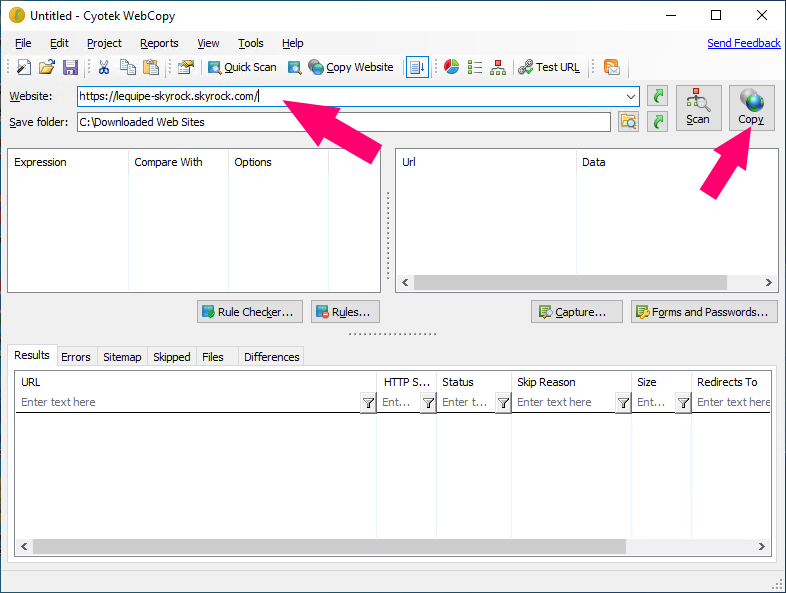Click the list view report icon

475,67
